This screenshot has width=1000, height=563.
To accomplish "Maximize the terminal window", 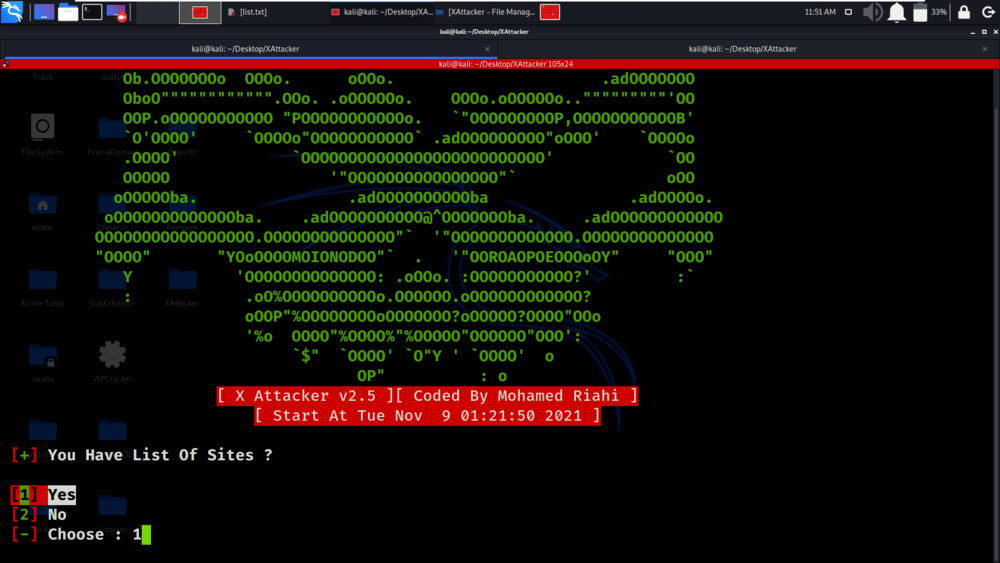I will click(x=984, y=32).
